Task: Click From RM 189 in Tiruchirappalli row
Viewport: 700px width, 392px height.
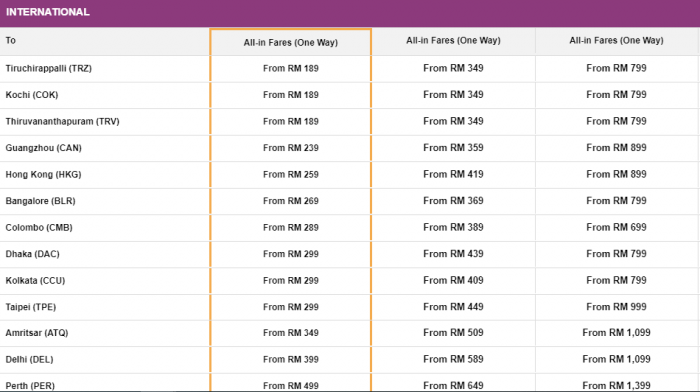Action: point(291,68)
